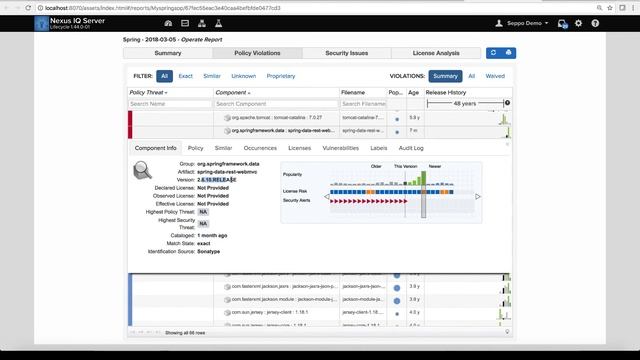Click the print report icon button

[509, 53]
